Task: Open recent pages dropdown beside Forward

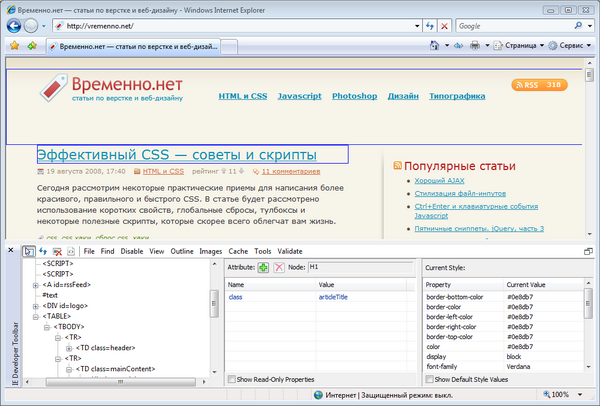Action: (44, 26)
